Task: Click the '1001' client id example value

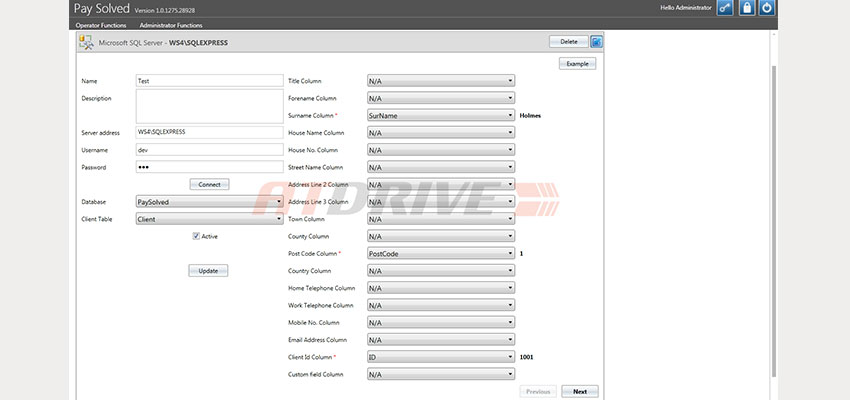Action: point(526,357)
